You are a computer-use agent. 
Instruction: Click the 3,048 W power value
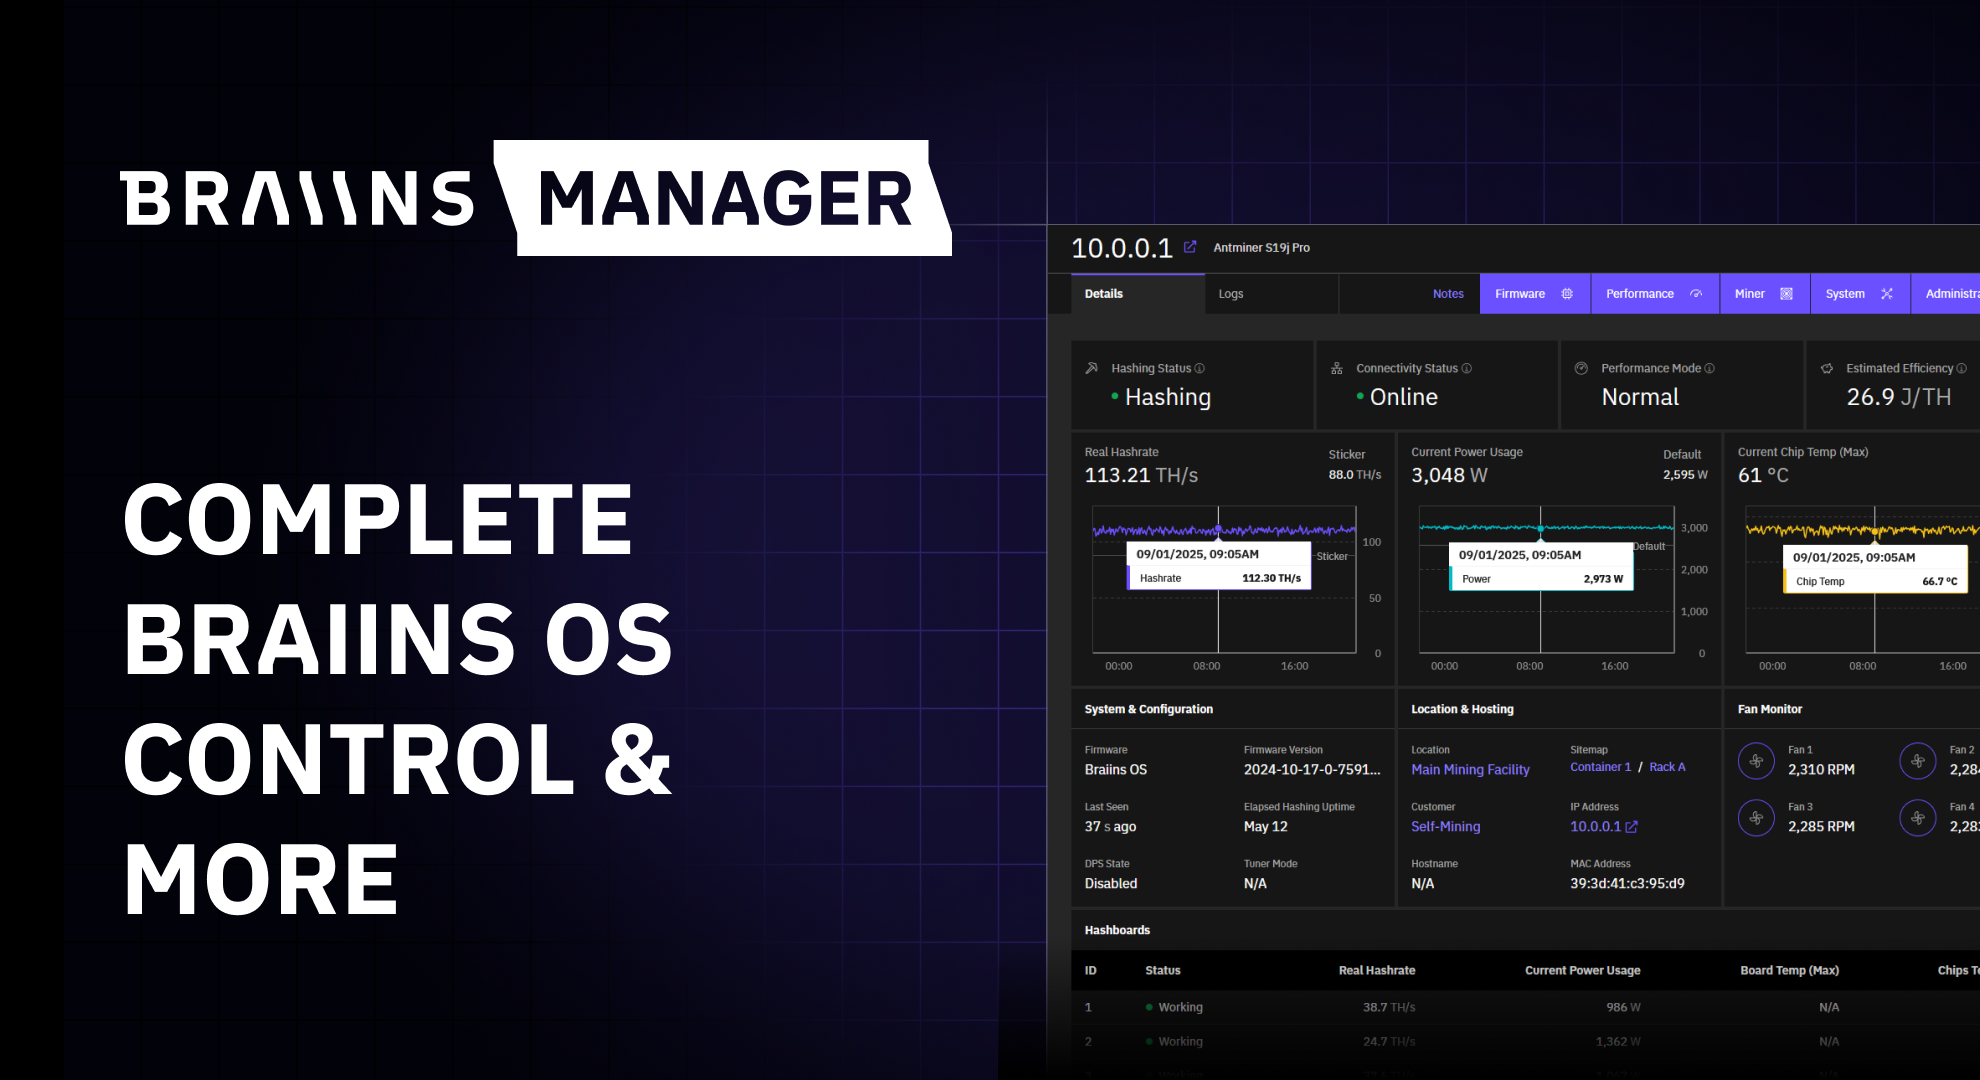click(1449, 475)
